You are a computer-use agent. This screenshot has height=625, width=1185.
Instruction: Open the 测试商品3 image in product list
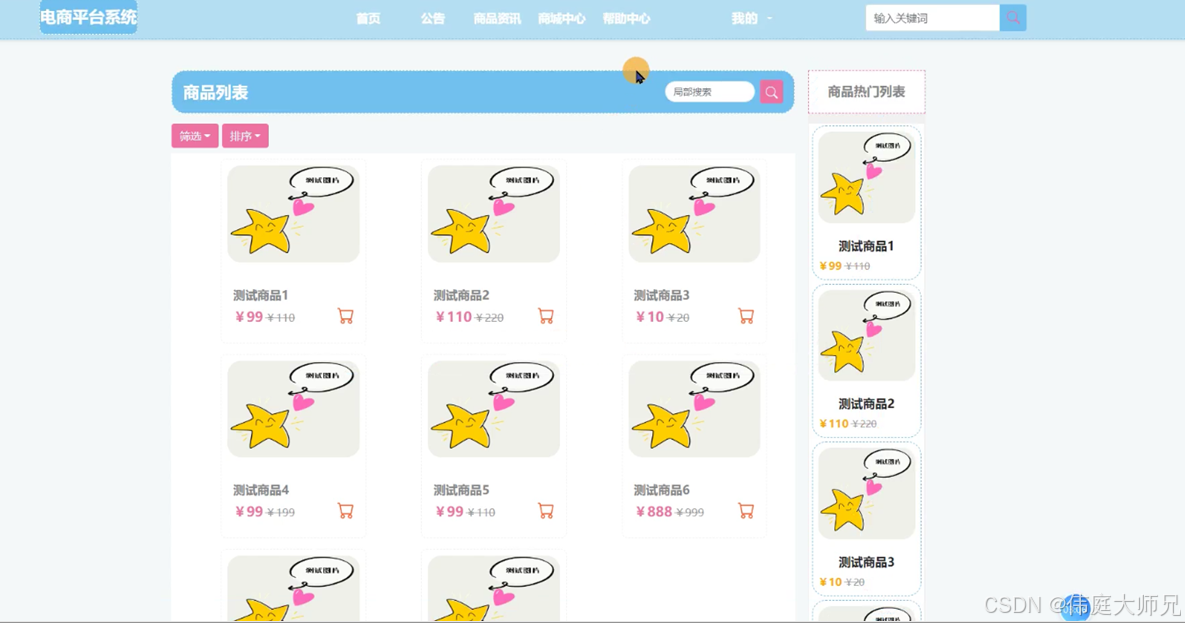694,214
